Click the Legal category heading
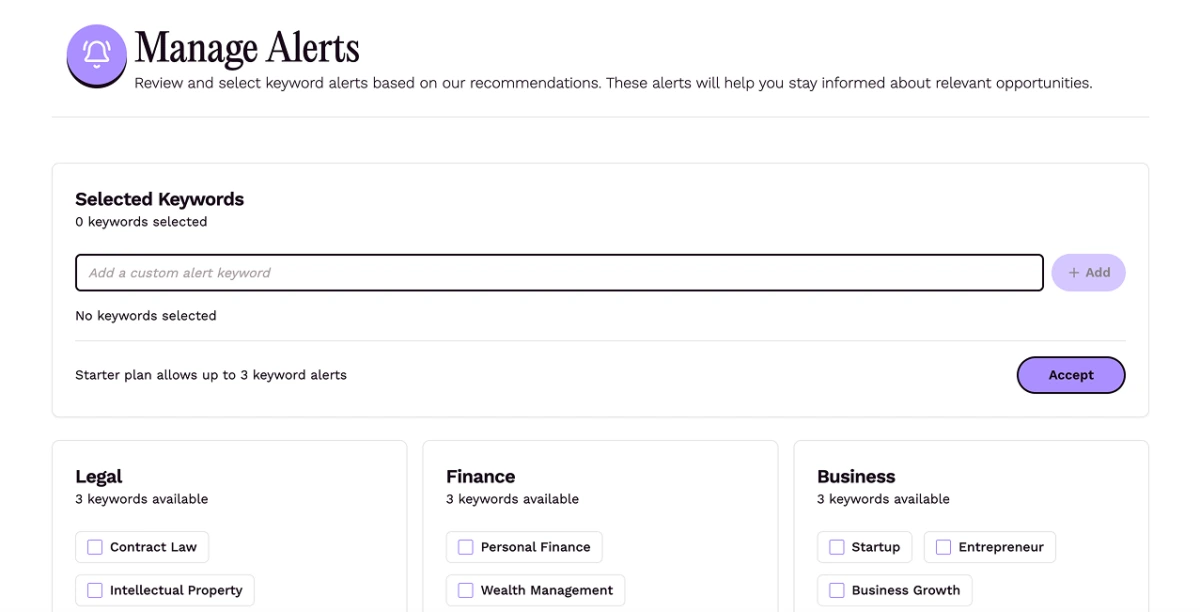Screen dimensions: 1200x612 (99, 476)
